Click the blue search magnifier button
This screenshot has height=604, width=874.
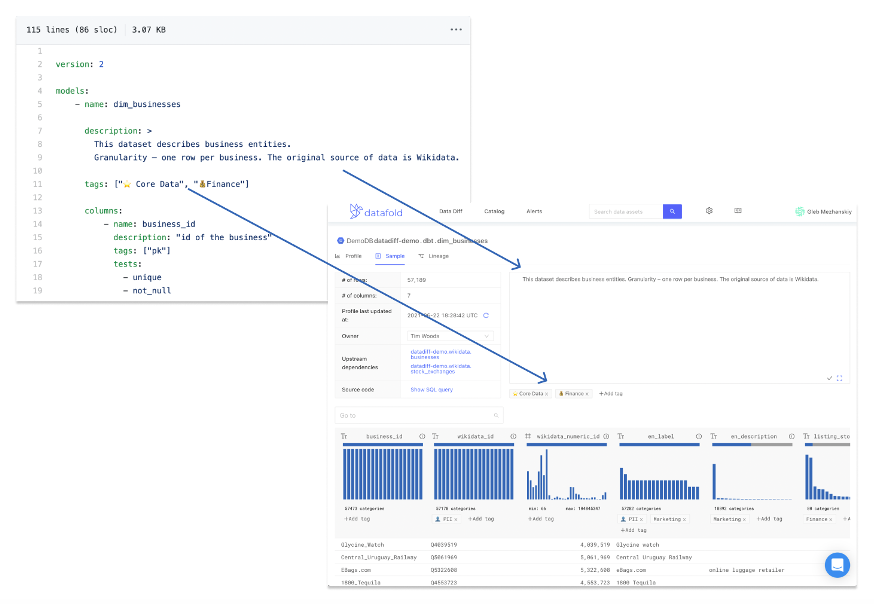[672, 211]
